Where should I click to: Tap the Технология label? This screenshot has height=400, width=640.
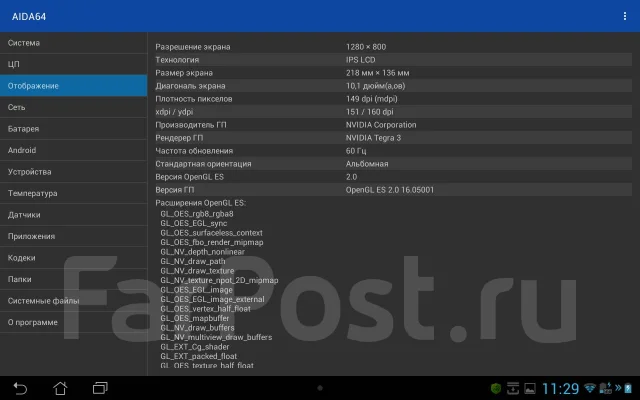click(x=177, y=60)
